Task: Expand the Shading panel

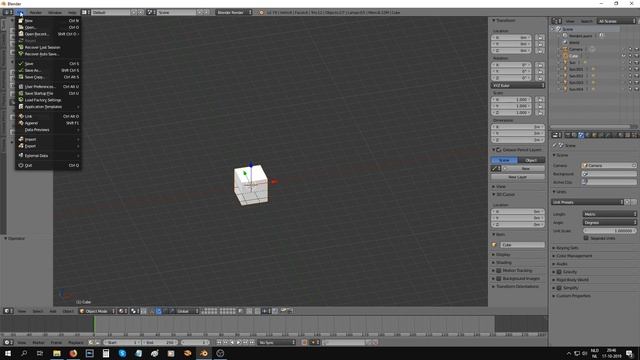Action: click(502, 262)
